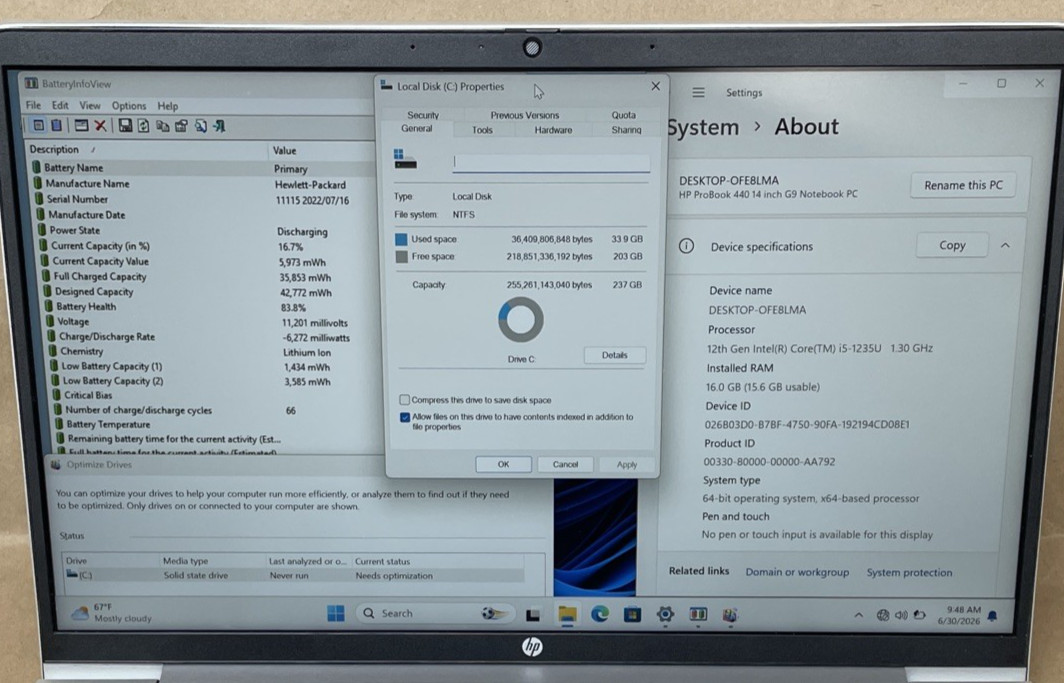Click the window-style icon left of the red X in BatteryInfoView toolbar
The width and height of the screenshot is (1064, 683).
point(81,125)
